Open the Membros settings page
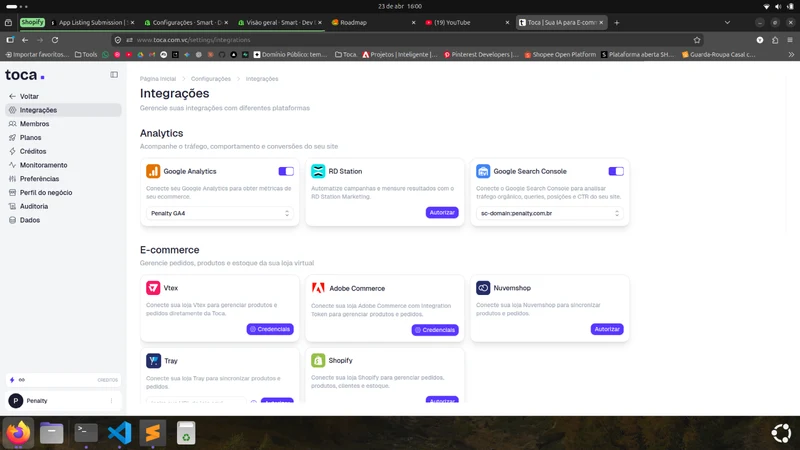Viewport: 800px width, 450px height. click(63, 123)
